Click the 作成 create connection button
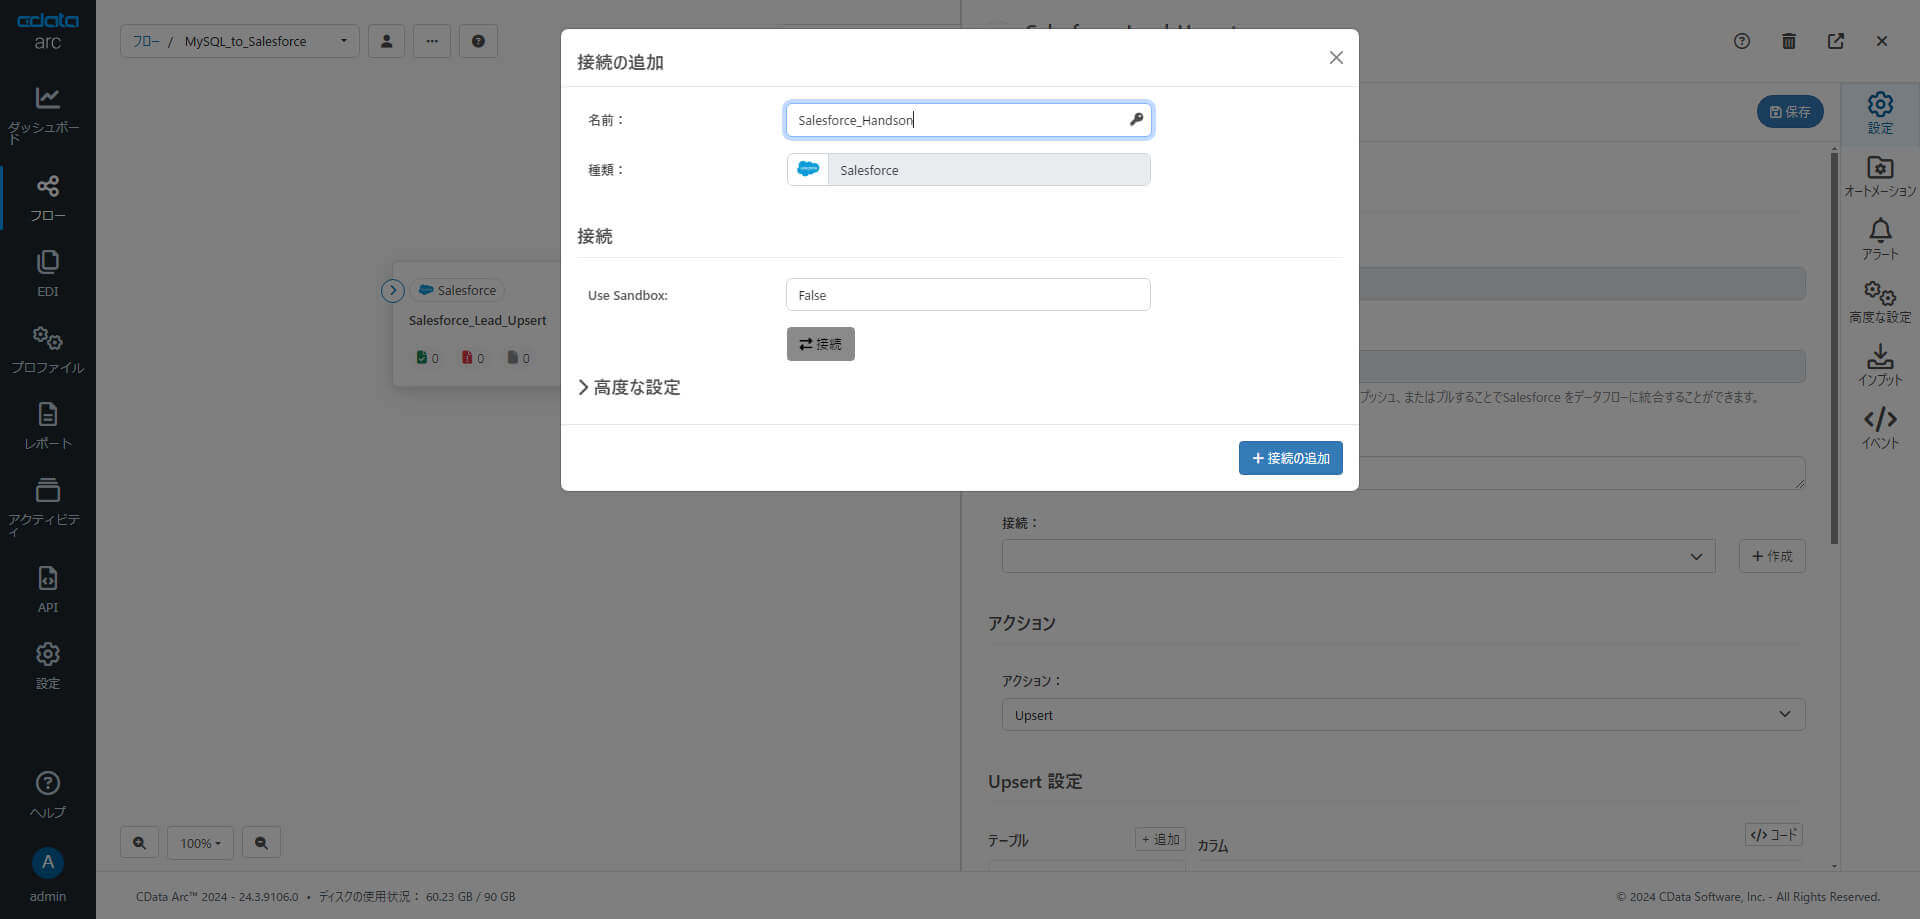The image size is (1920, 919). [1772, 556]
